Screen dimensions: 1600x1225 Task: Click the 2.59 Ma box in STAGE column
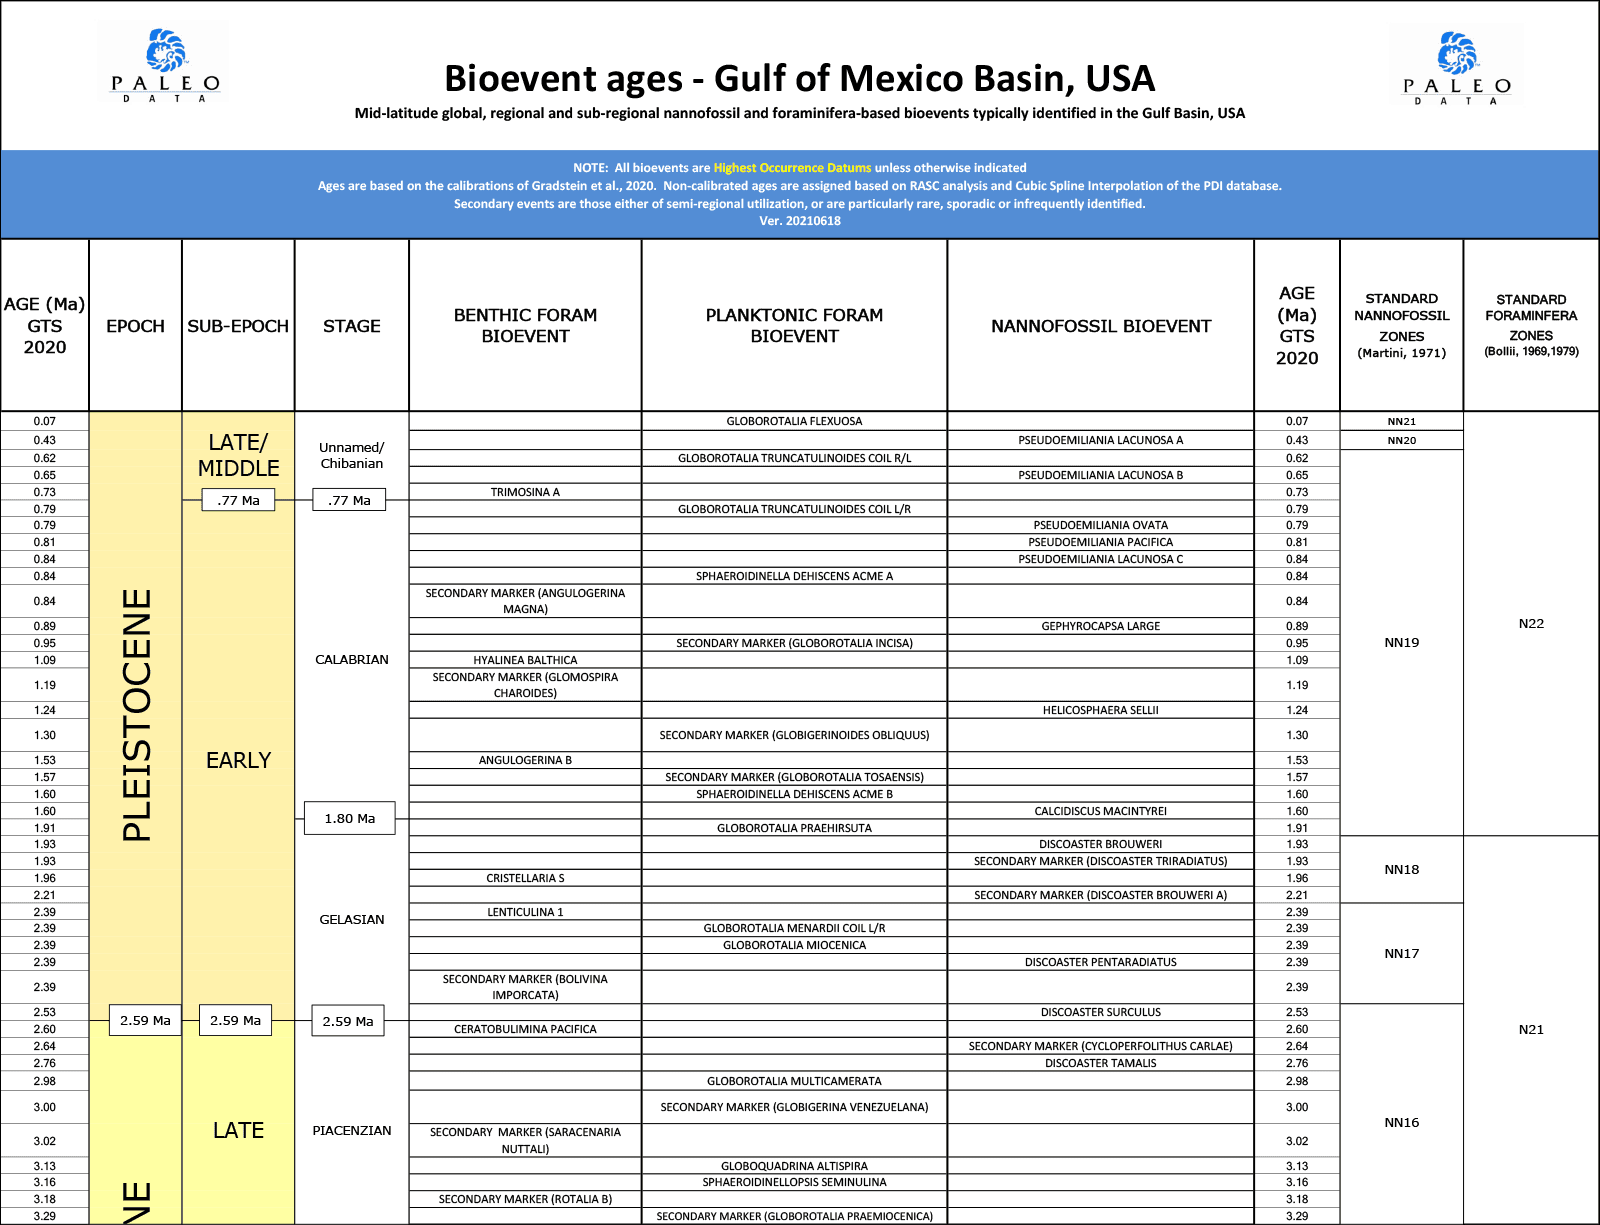(x=348, y=1021)
